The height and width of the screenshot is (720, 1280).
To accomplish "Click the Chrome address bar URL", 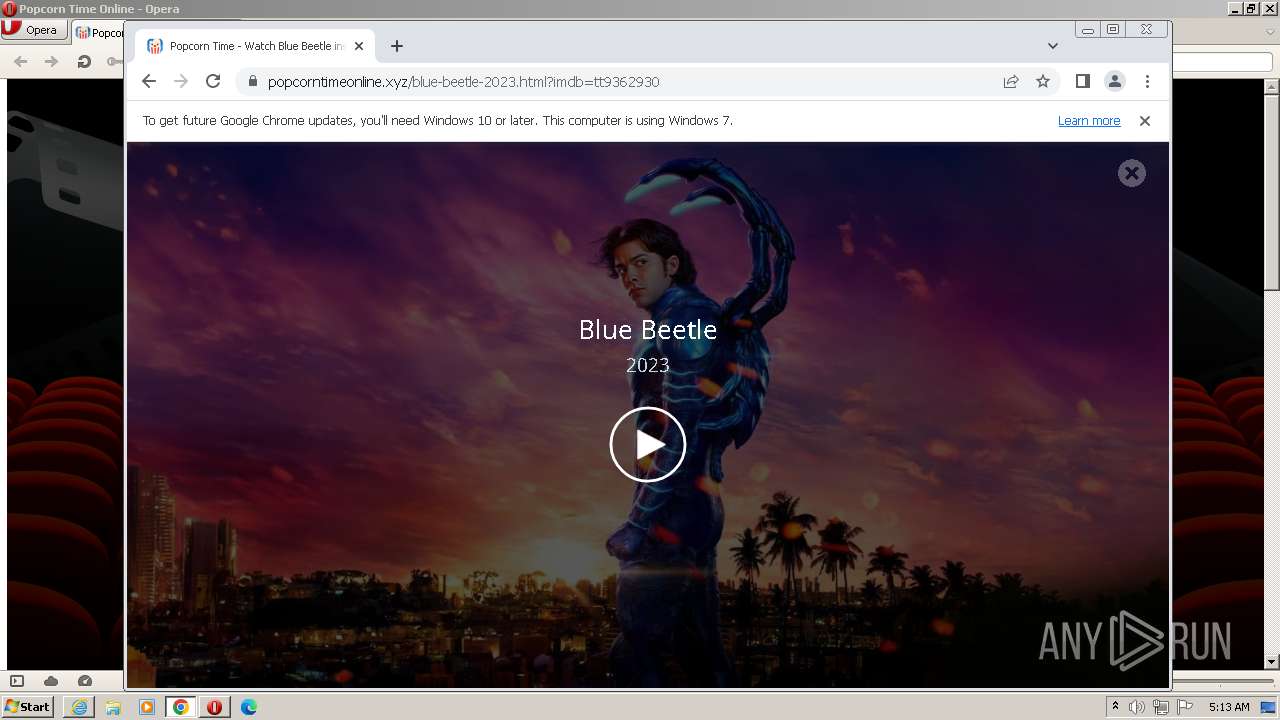I will [x=463, y=82].
